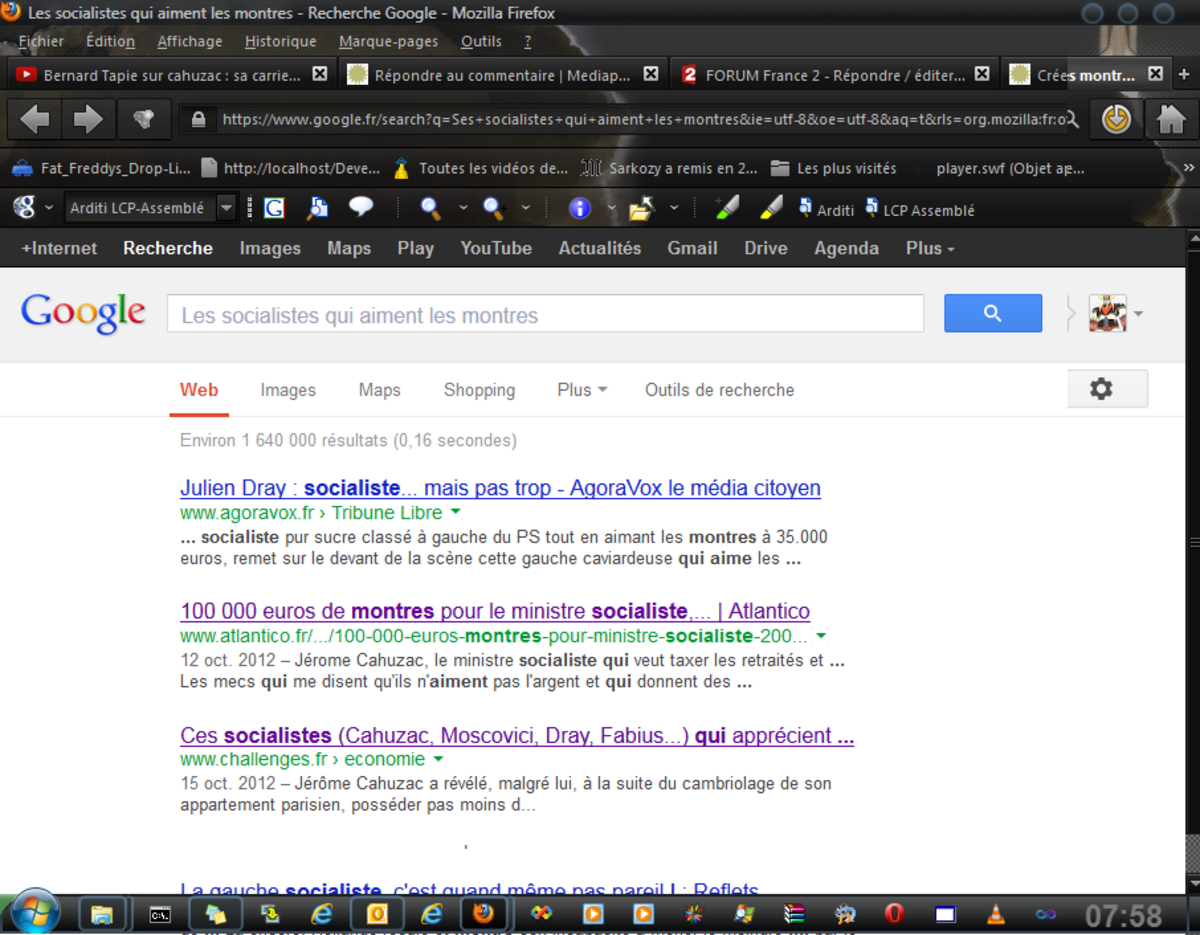
Task: Click the blue info icon in toolbar
Action: (580, 208)
